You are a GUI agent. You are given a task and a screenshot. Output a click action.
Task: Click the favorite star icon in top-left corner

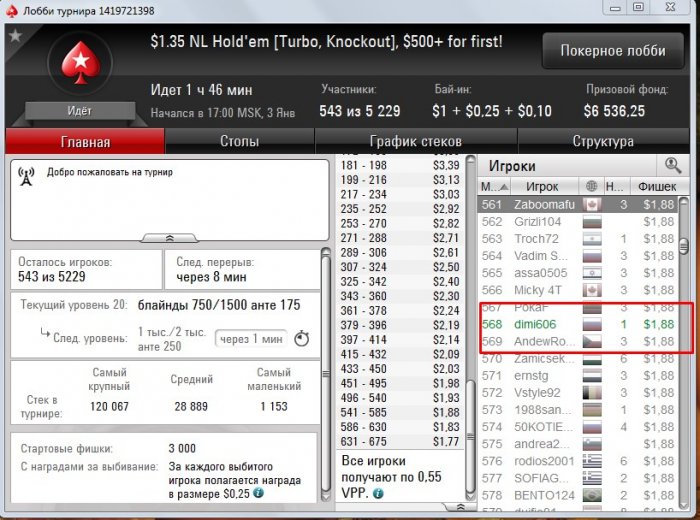15,35
